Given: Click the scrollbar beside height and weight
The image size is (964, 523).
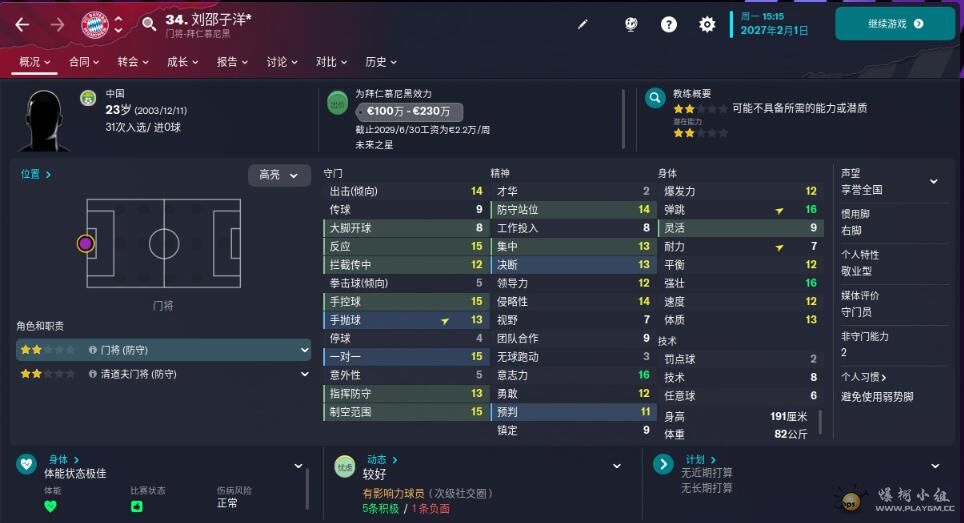Looking at the screenshot, I should tap(820, 423).
